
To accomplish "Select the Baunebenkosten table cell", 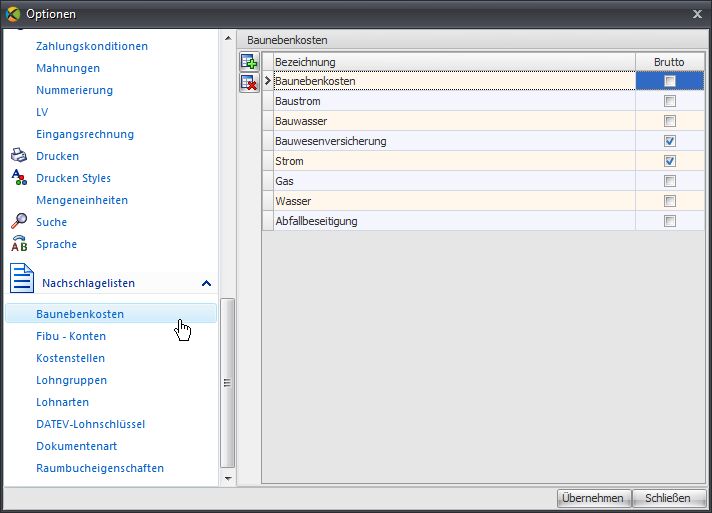I will coord(454,81).
